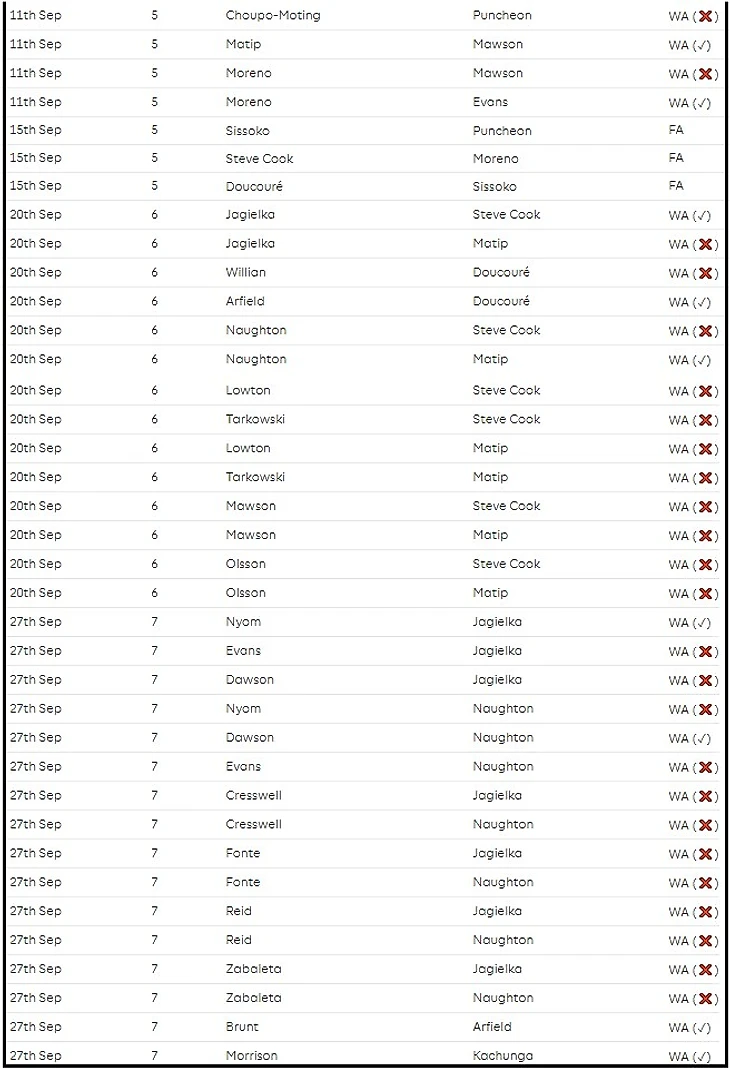Click the check mark in the Dawson–Naughton row
730x1069 pixels.
(704, 738)
